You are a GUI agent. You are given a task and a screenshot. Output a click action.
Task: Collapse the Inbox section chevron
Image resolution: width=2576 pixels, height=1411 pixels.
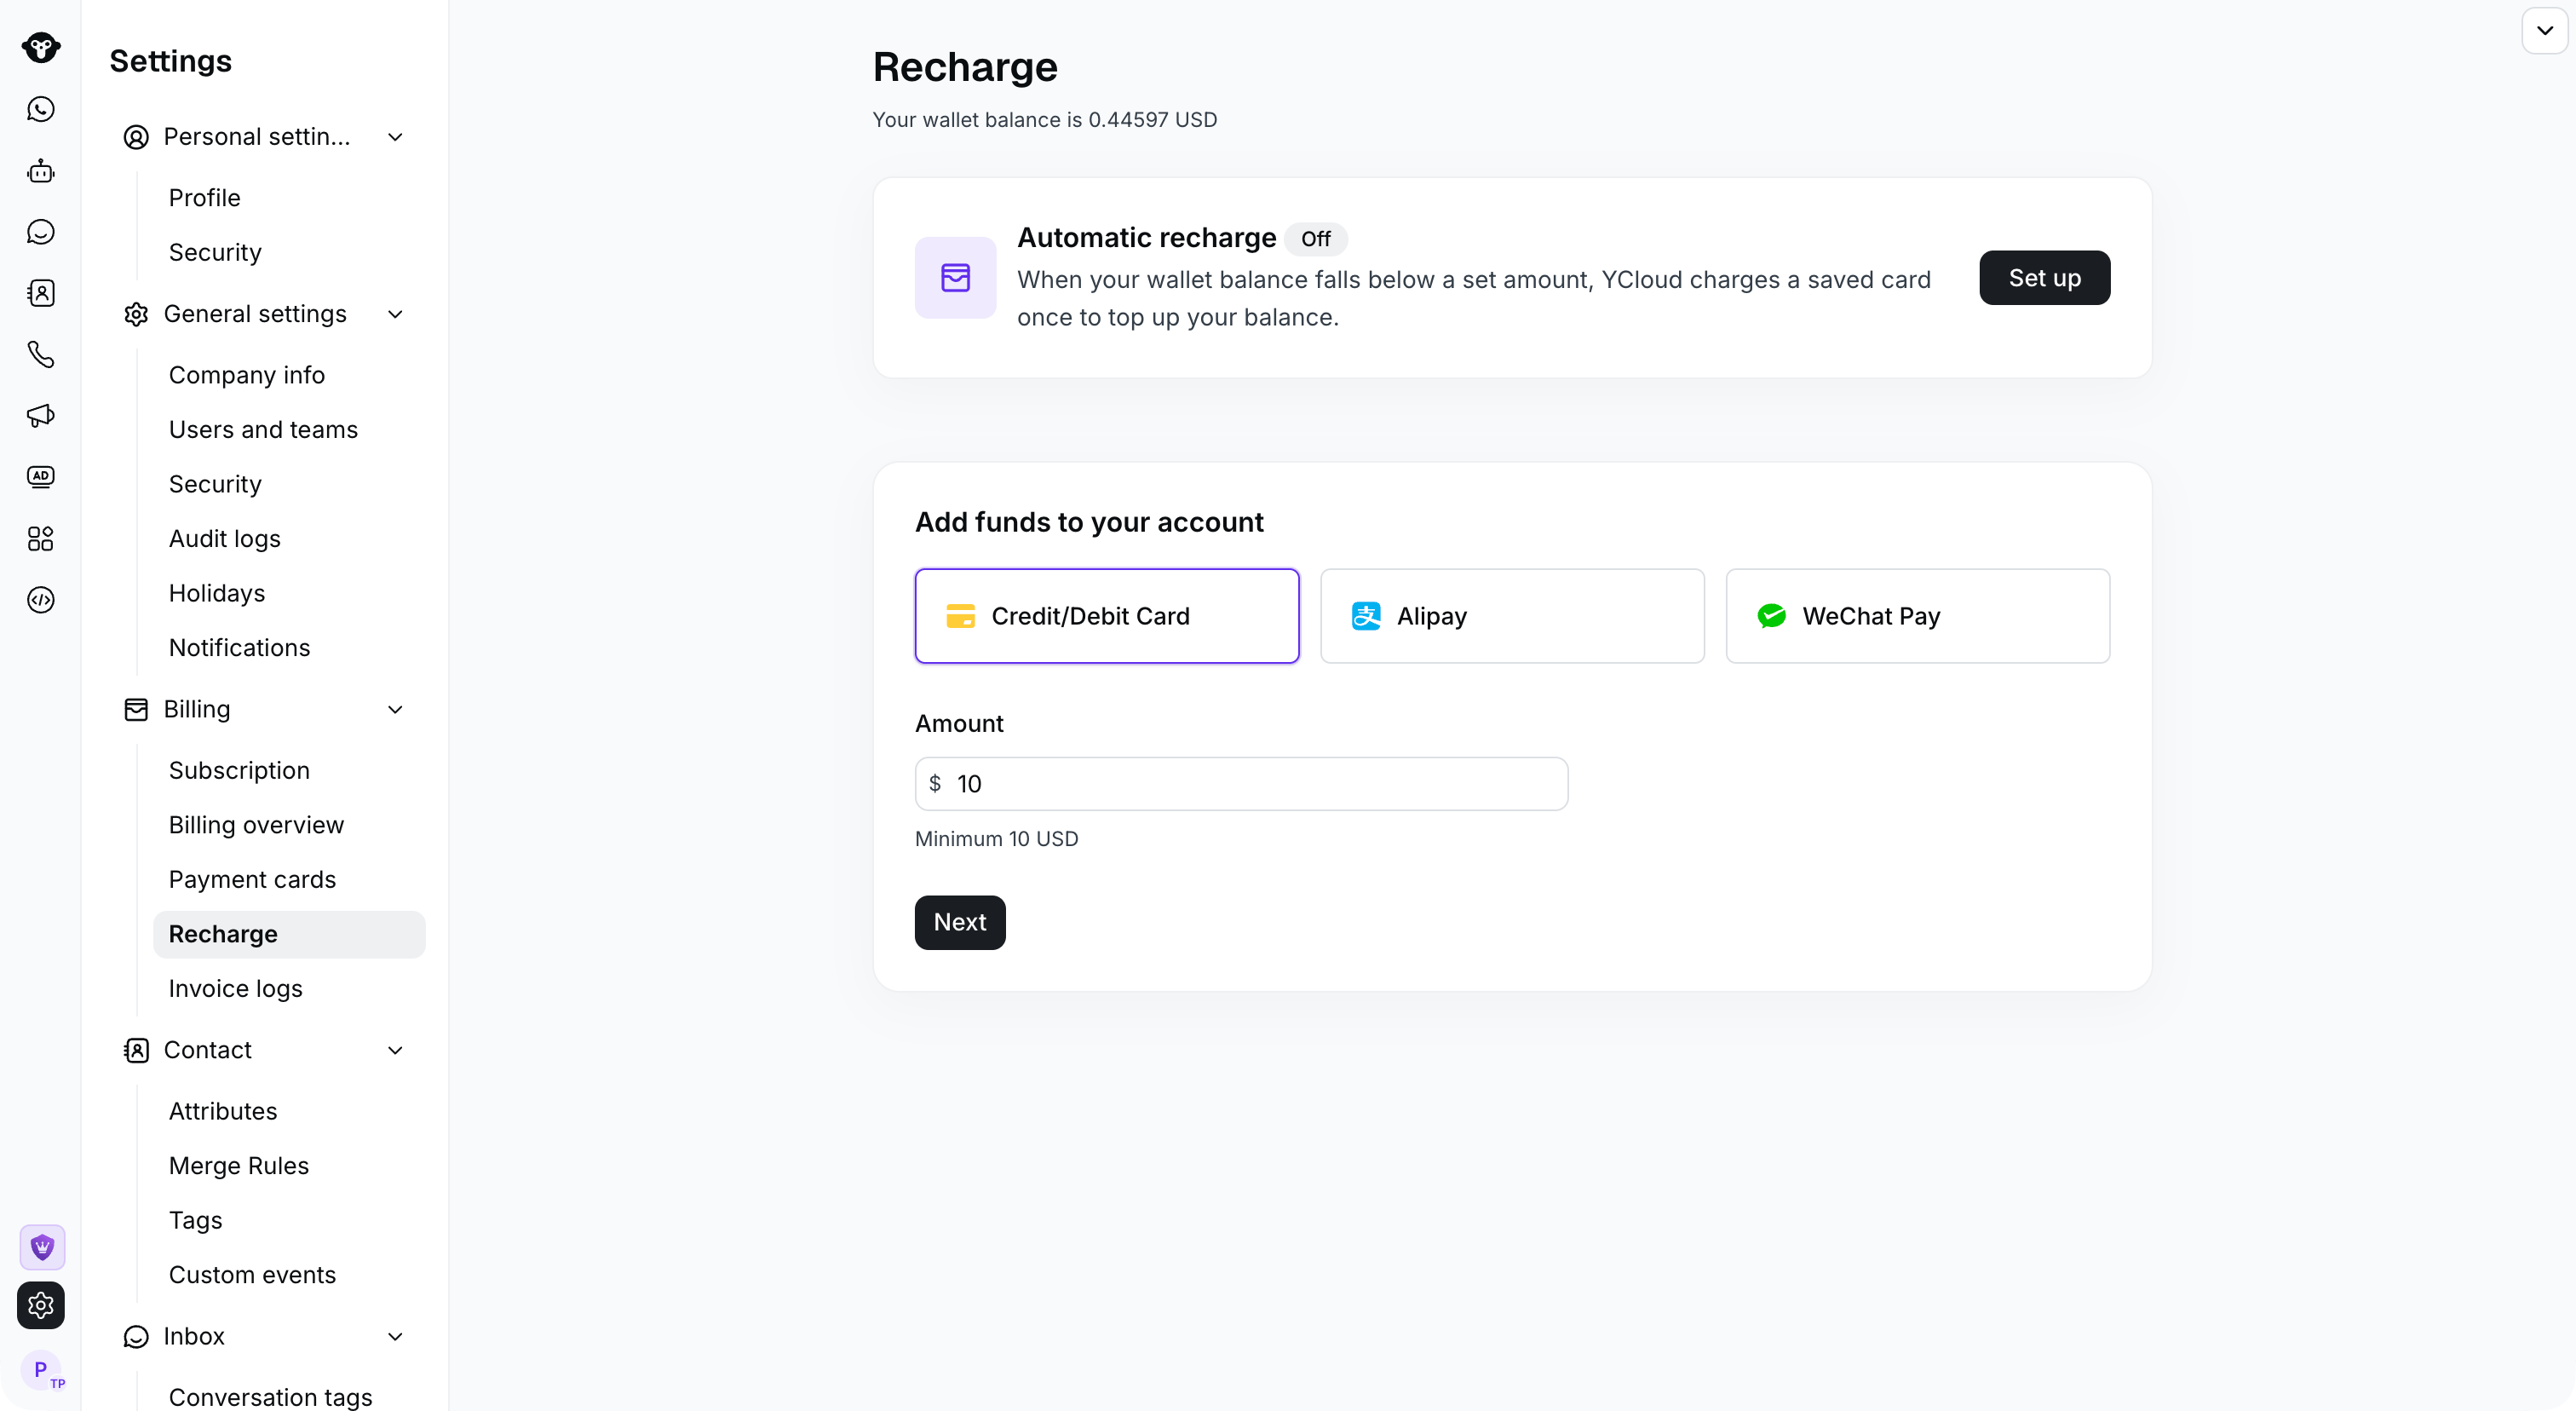395,1337
